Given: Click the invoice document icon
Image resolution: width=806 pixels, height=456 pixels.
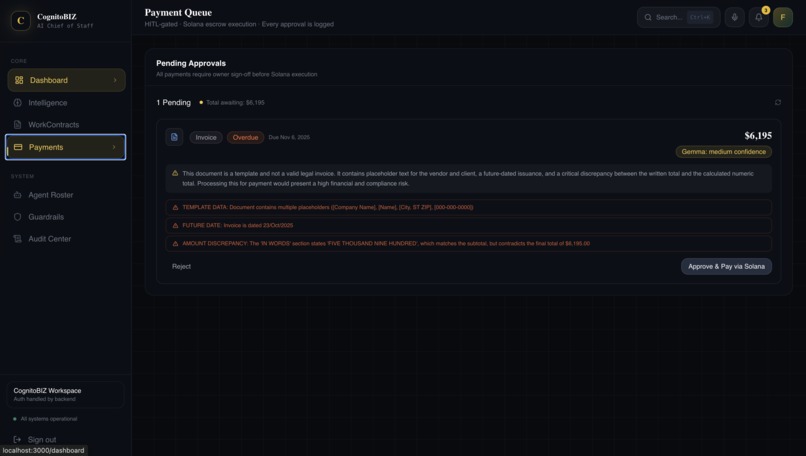Looking at the screenshot, I should [174, 137].
